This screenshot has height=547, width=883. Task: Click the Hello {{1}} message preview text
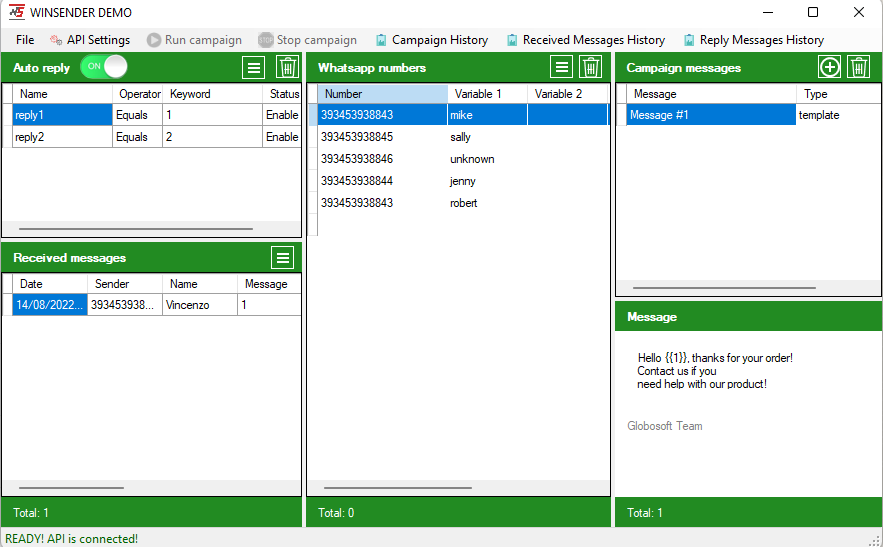[x=715, y=371]
